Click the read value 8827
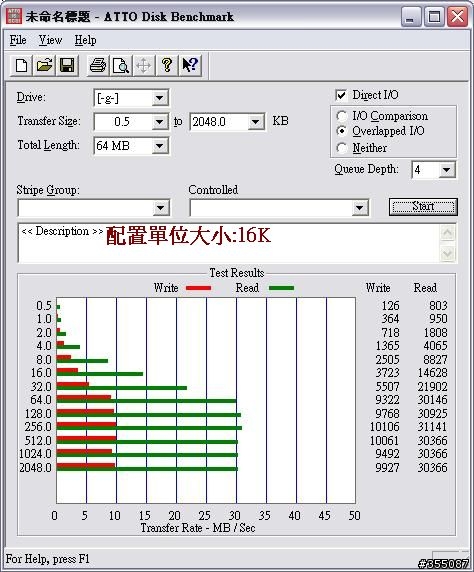The image size is (474, 572). (435, 359)
